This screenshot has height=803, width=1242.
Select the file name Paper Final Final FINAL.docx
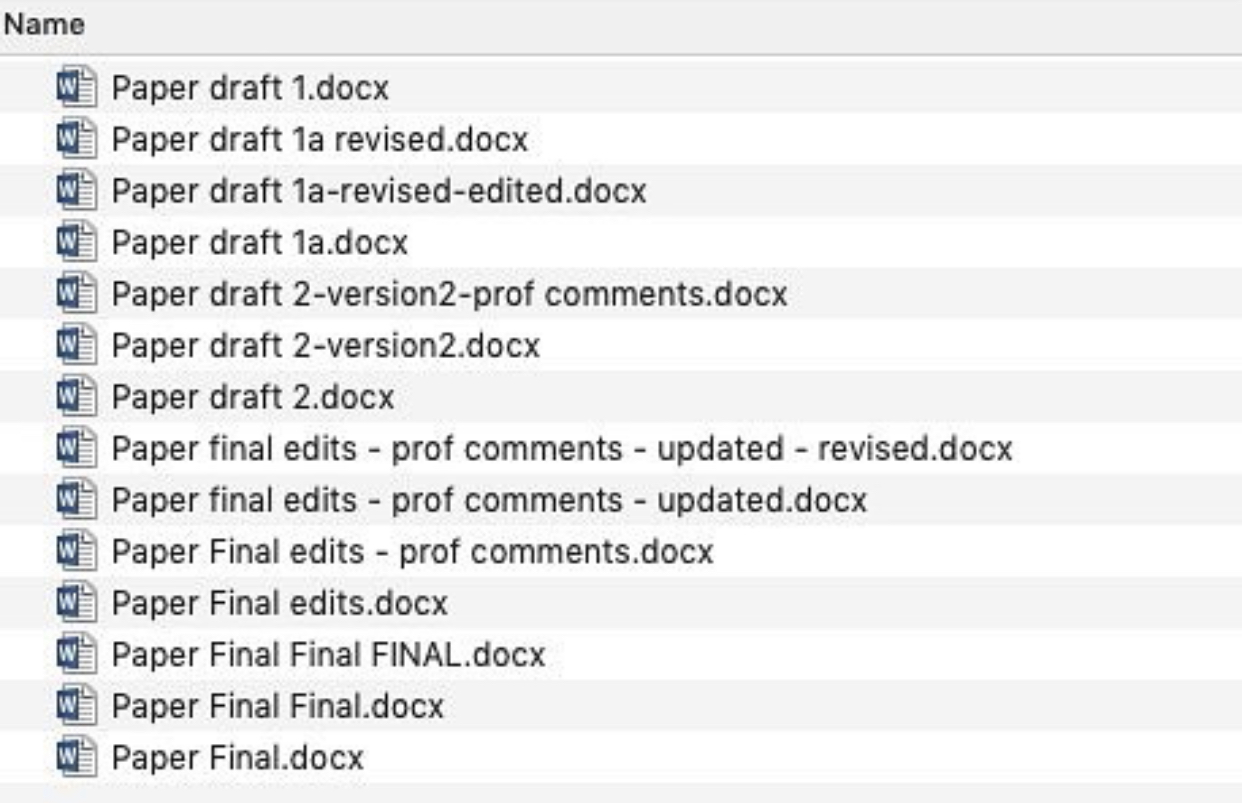(328, 655)
